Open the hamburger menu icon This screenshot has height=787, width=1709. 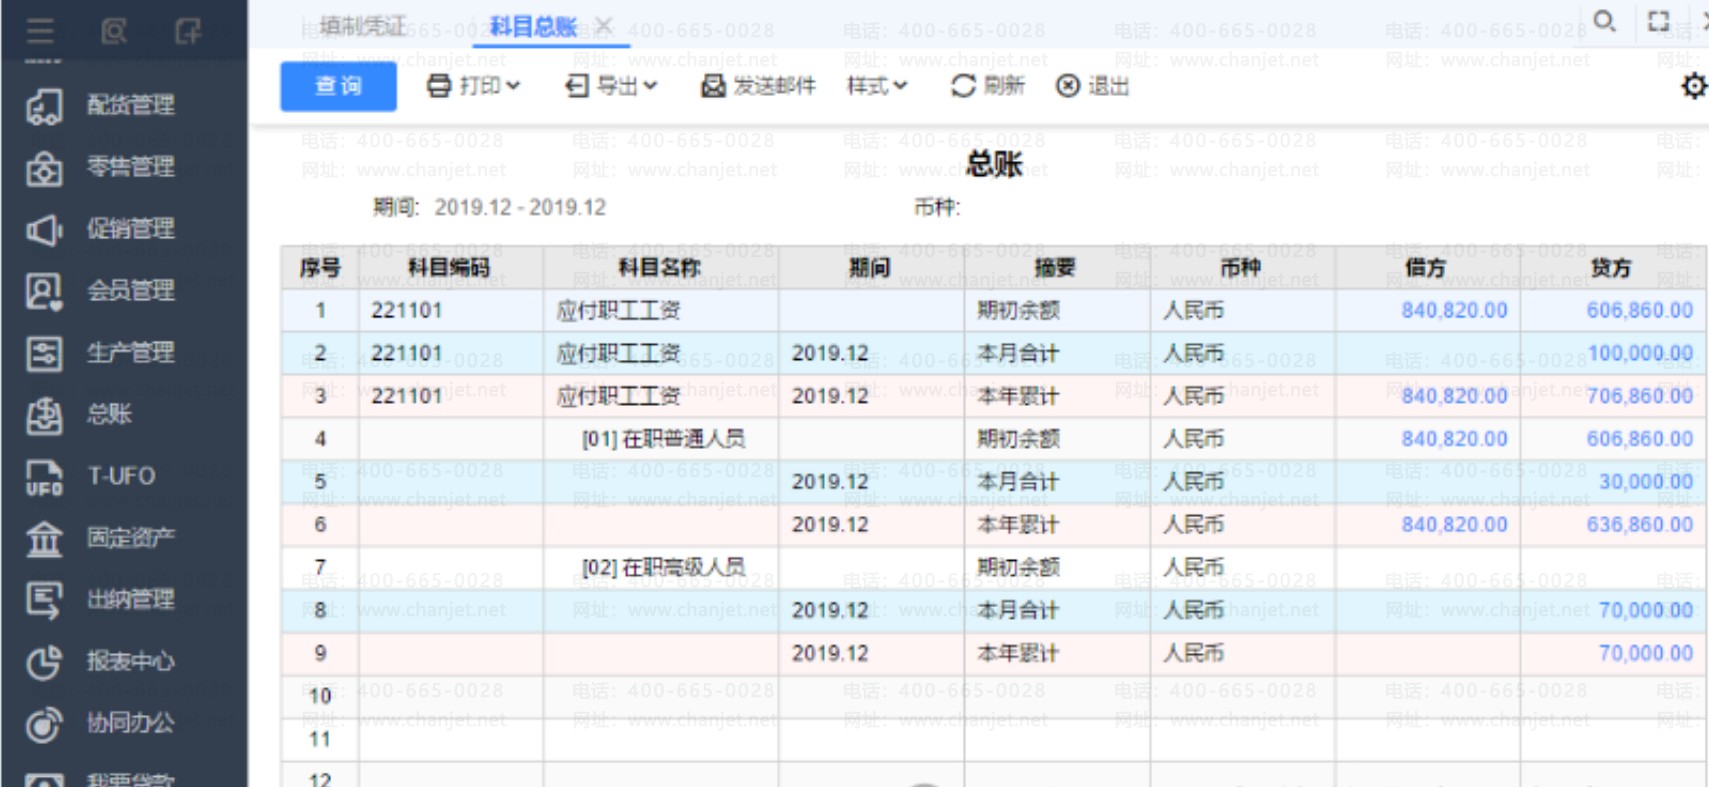coord(40,32)
